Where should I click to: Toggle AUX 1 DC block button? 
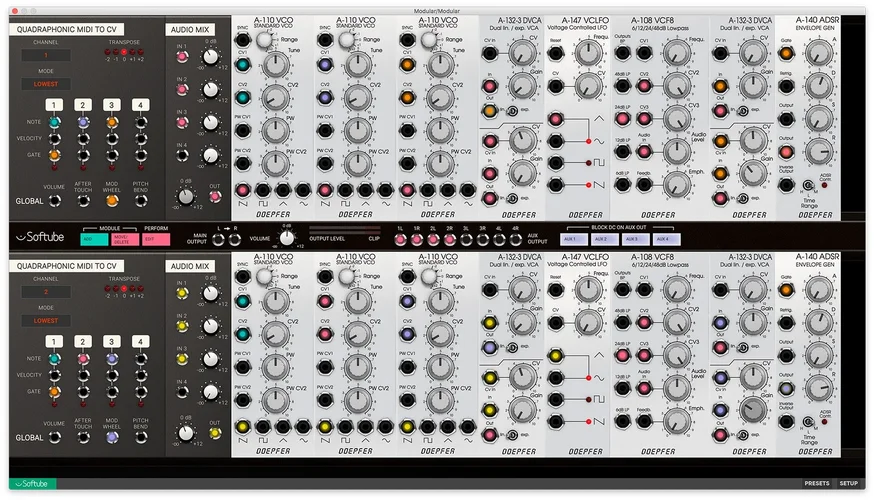[572, 239]
